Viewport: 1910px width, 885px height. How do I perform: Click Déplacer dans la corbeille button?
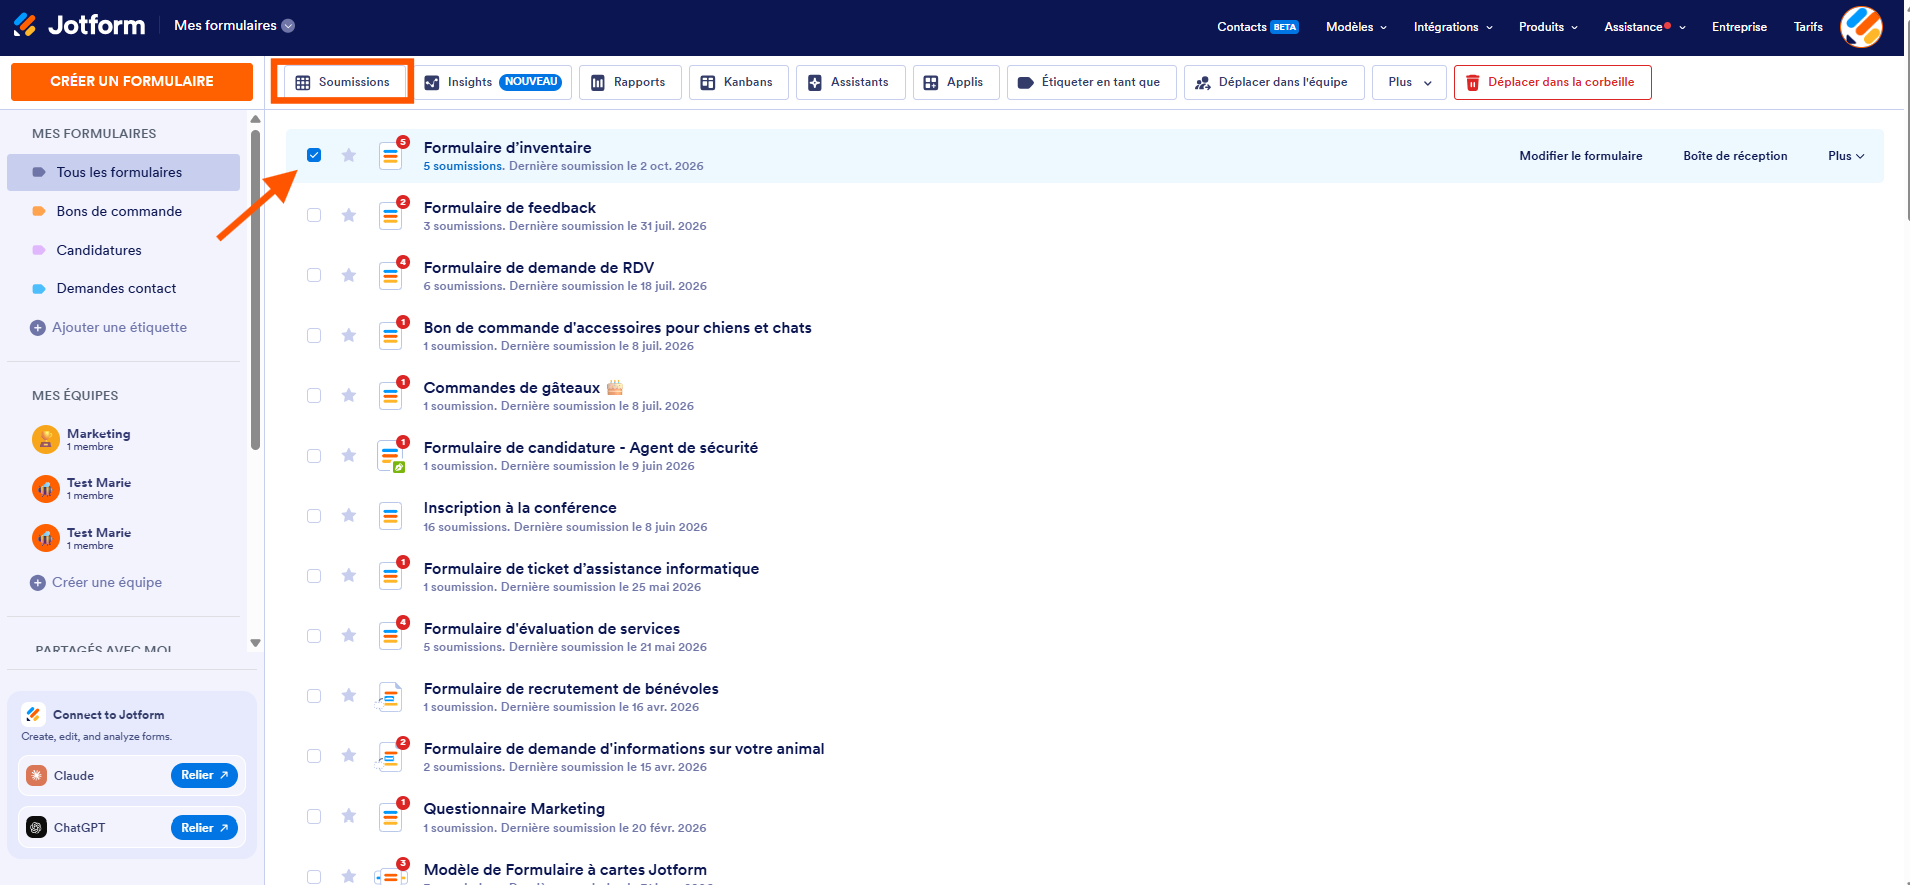coord(1552,82)
